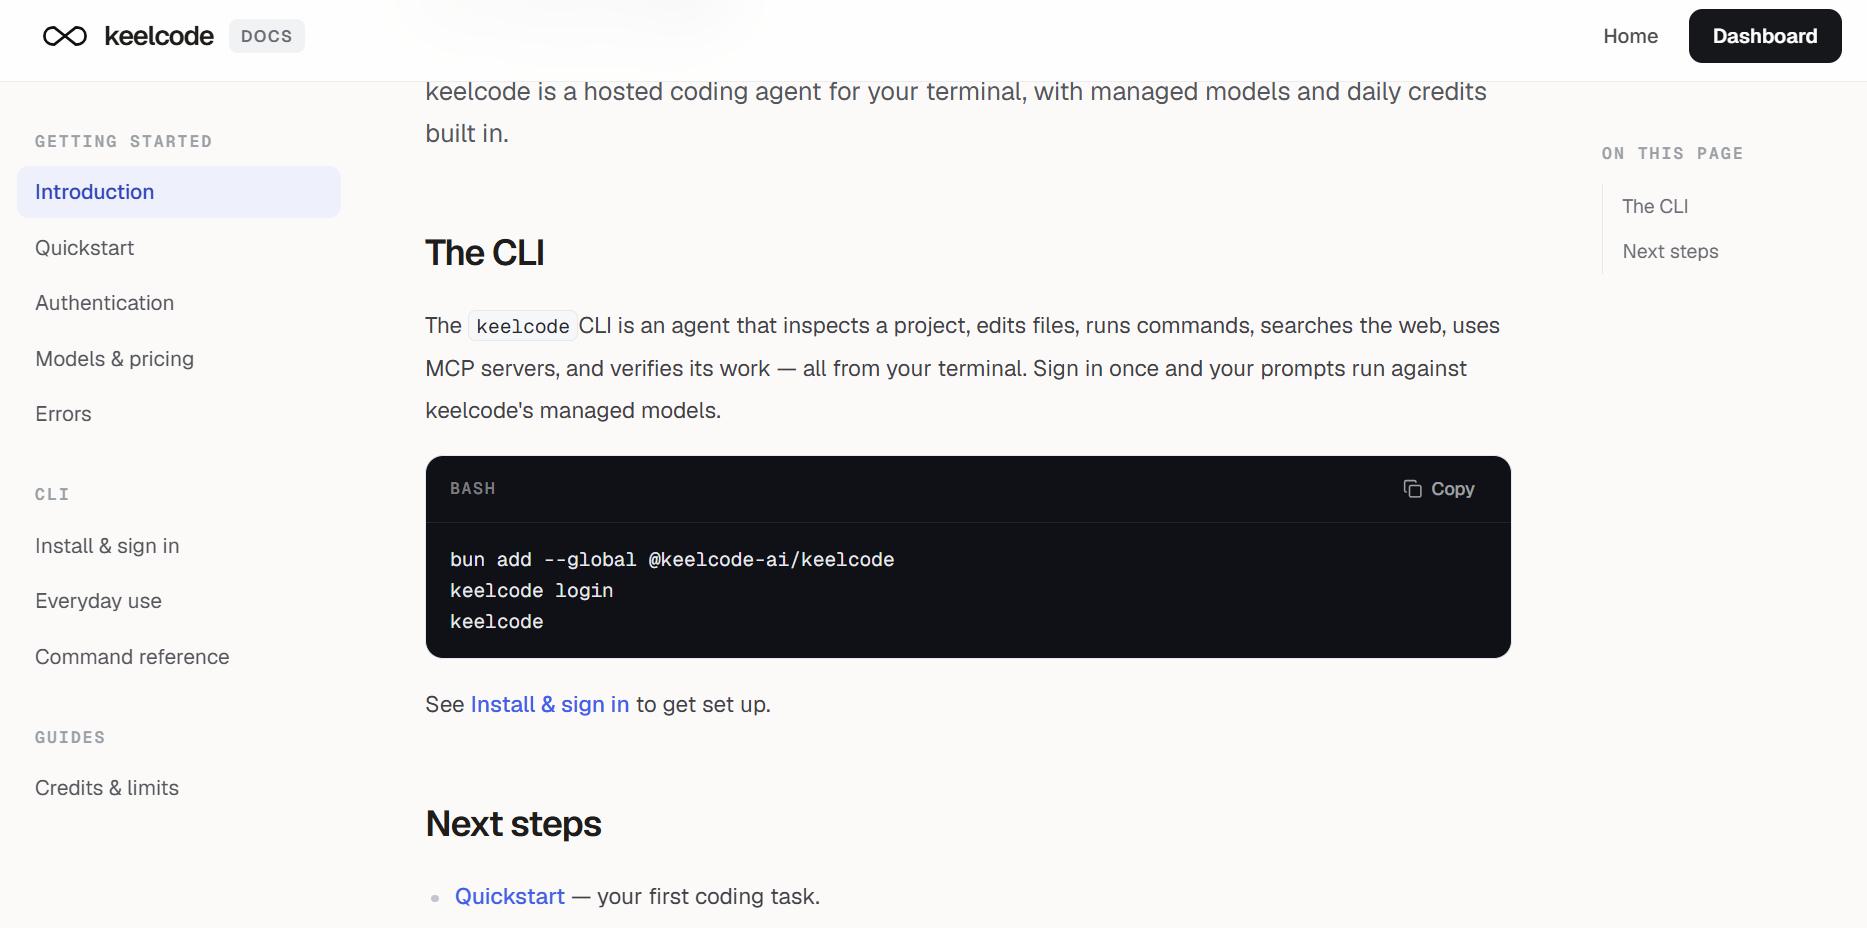Click the GETTING STARTED section label
The image size is (1867, 928).
pos(124,142)
